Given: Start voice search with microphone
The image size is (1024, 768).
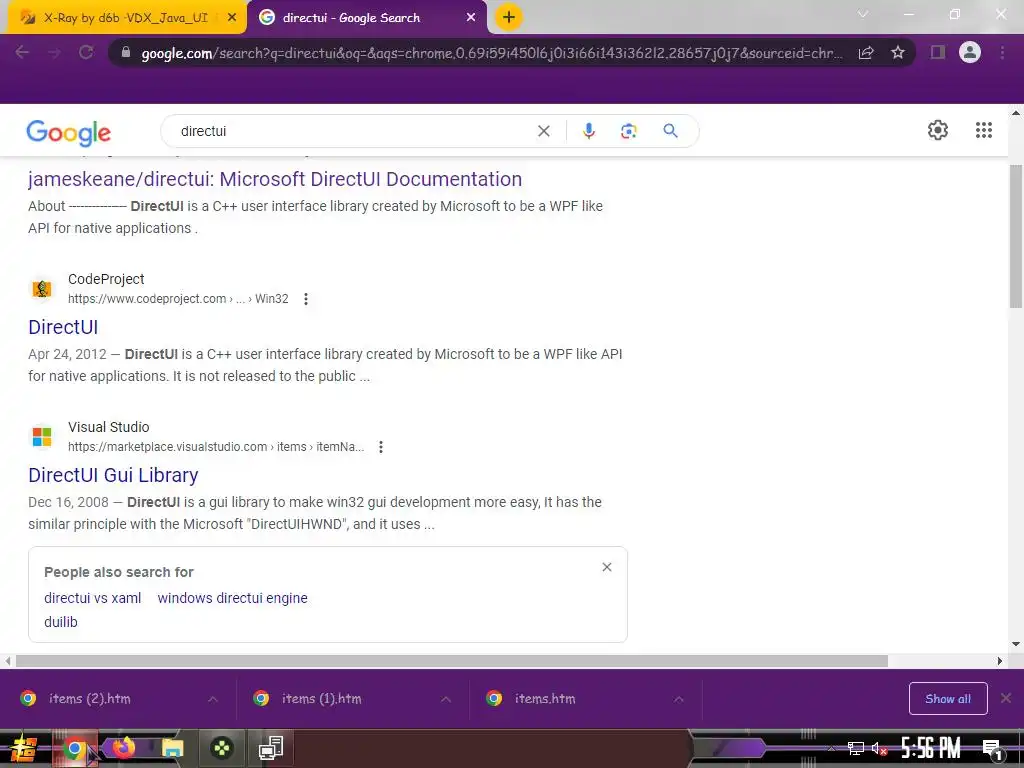Looking at the screenshot, I should [588, 131].
